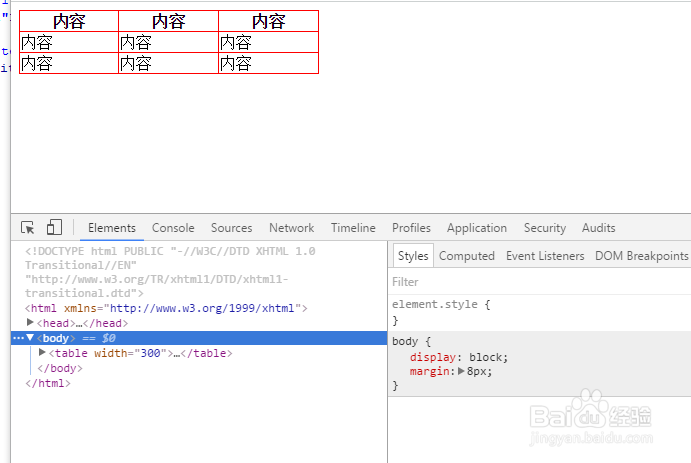Select the closing </html> tag line

[48, 383]
